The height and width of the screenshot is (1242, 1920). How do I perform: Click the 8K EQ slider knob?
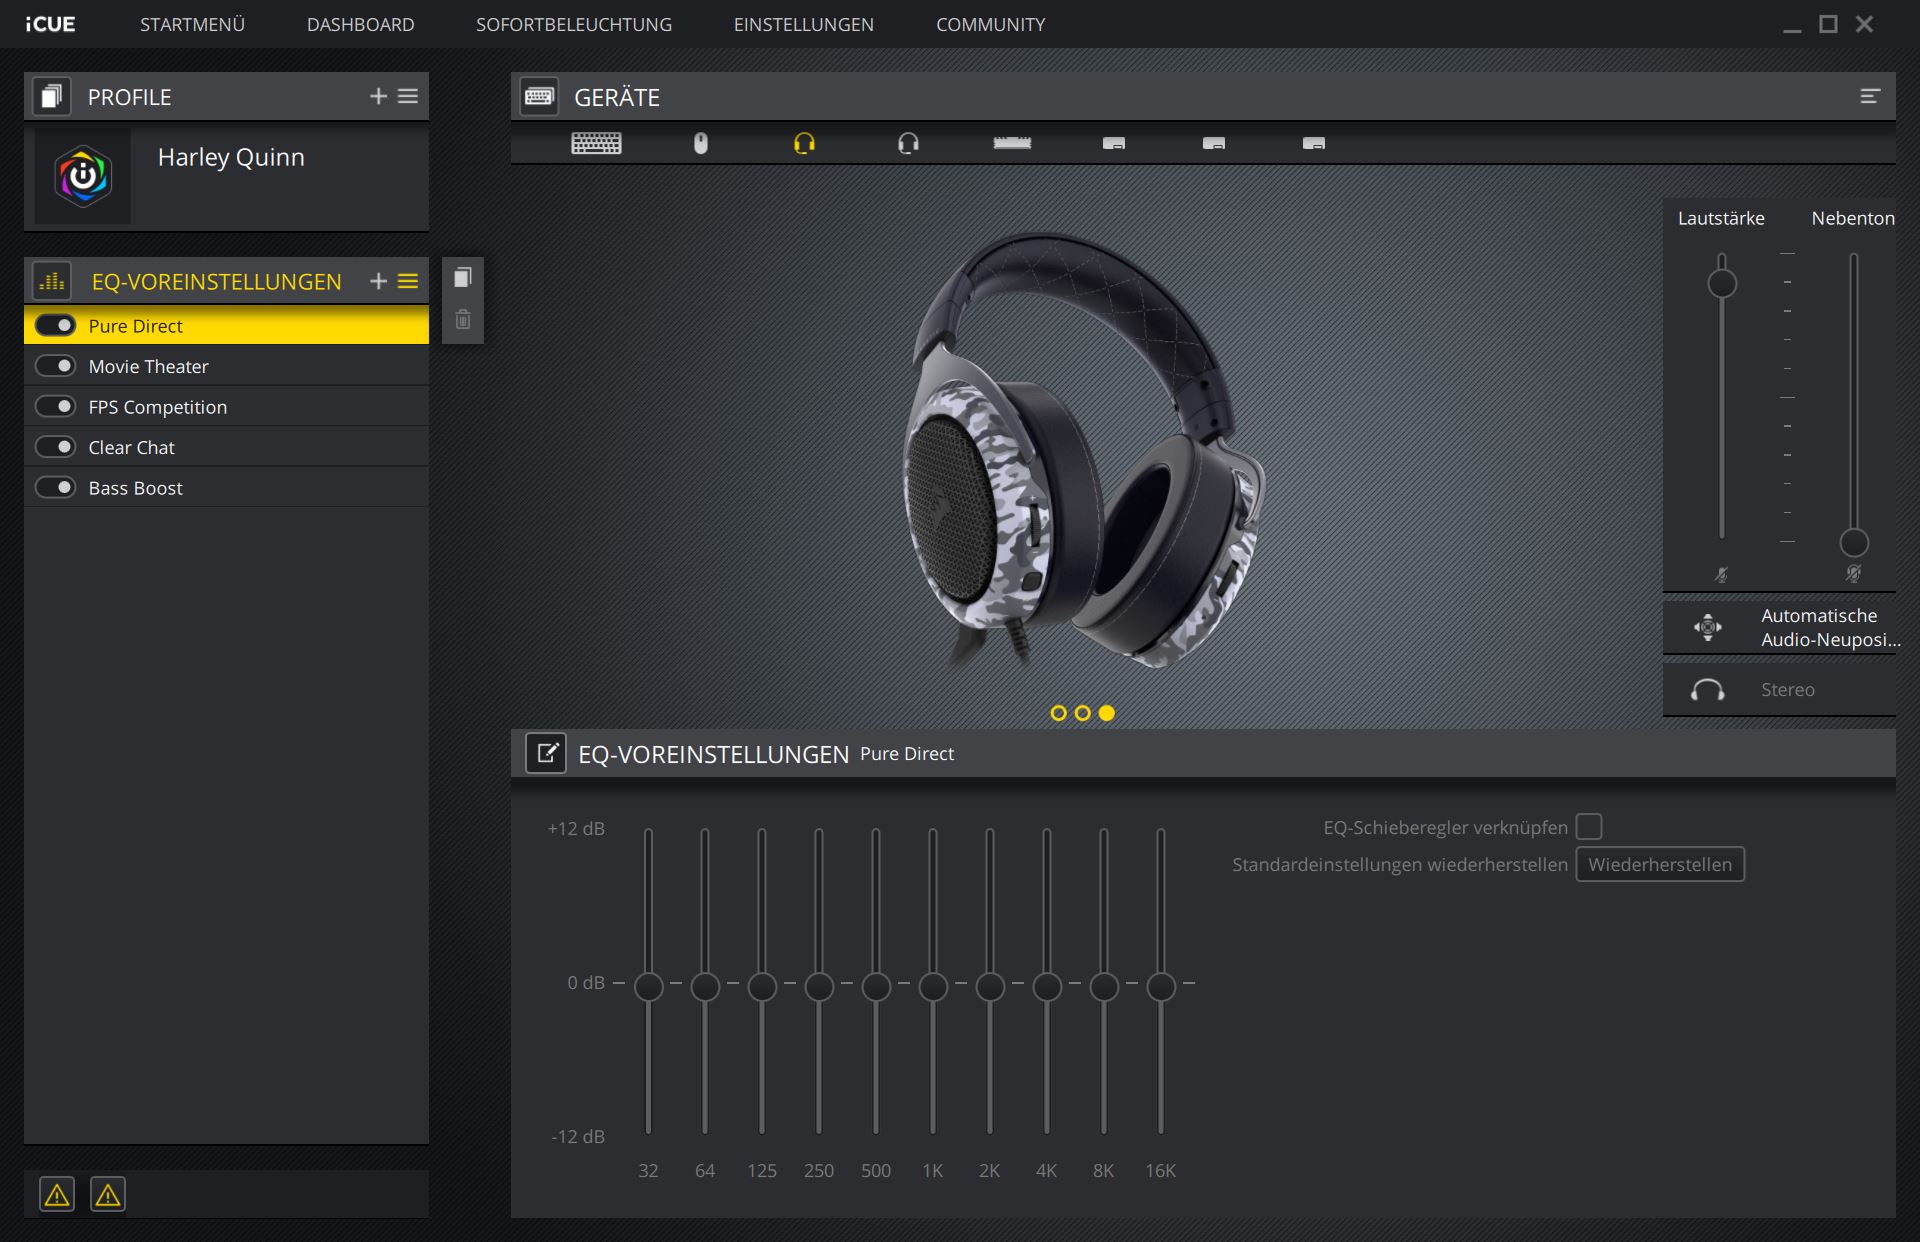coord(1104,987)
